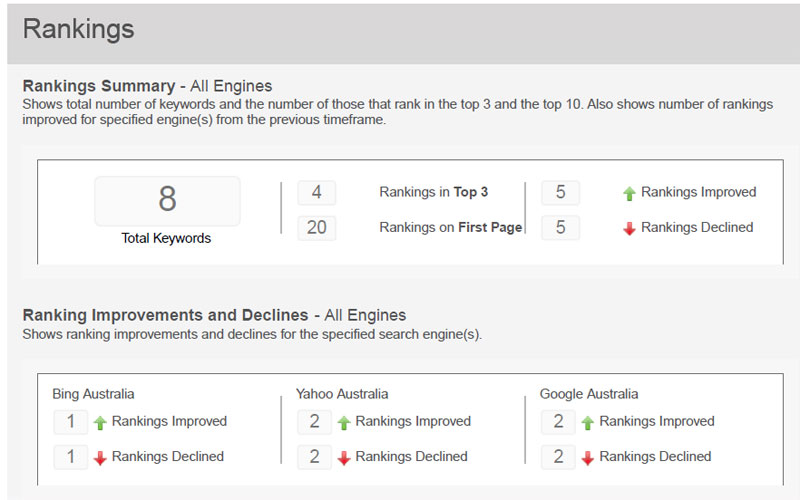Screen dimensions: 800x500
Task: Click the green arrow beside summary Rankings Improved
Action: pyautogui.click(x=629, y=193)
